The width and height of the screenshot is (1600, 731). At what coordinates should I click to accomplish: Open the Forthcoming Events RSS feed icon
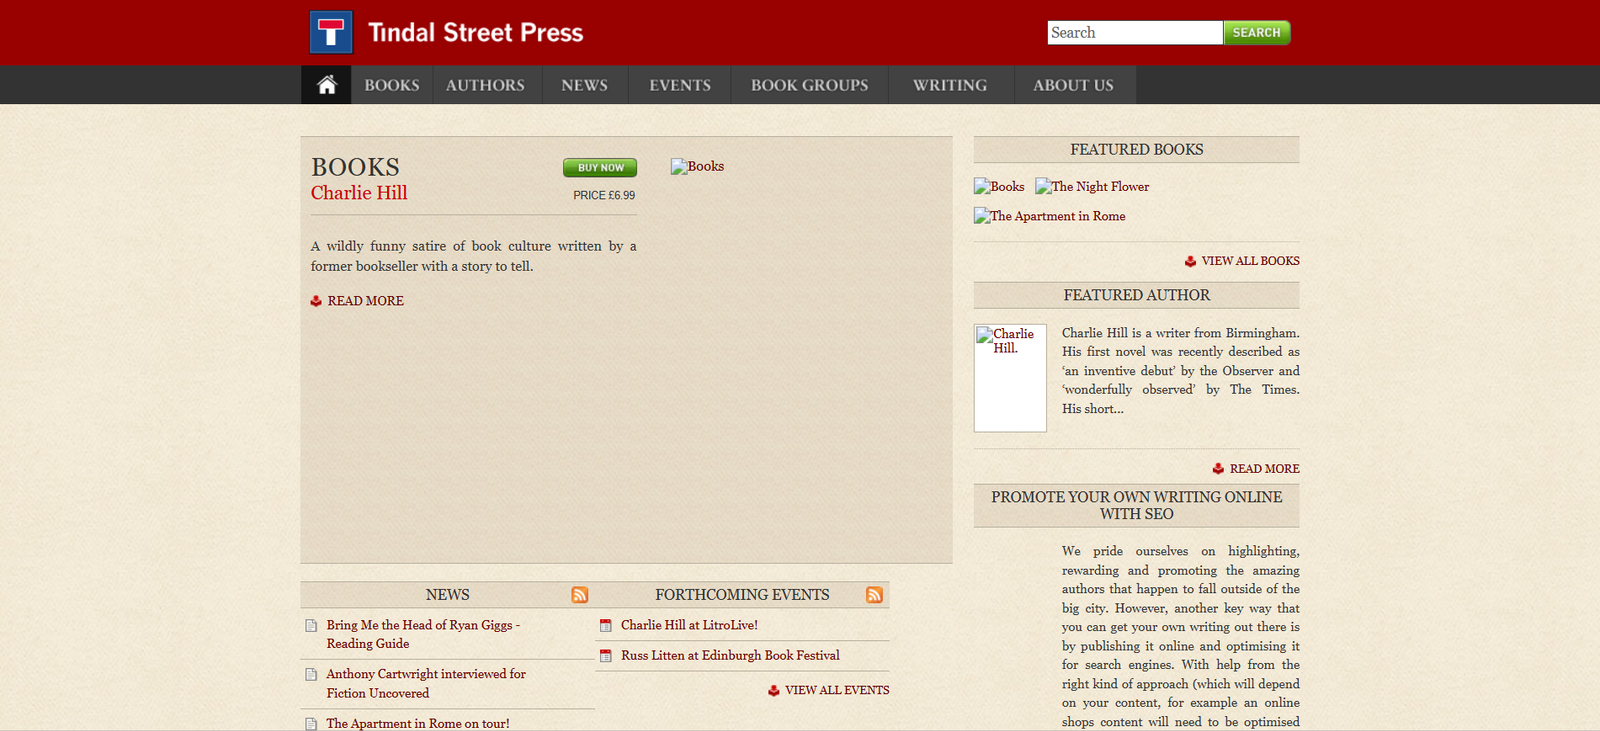[874, 595]
